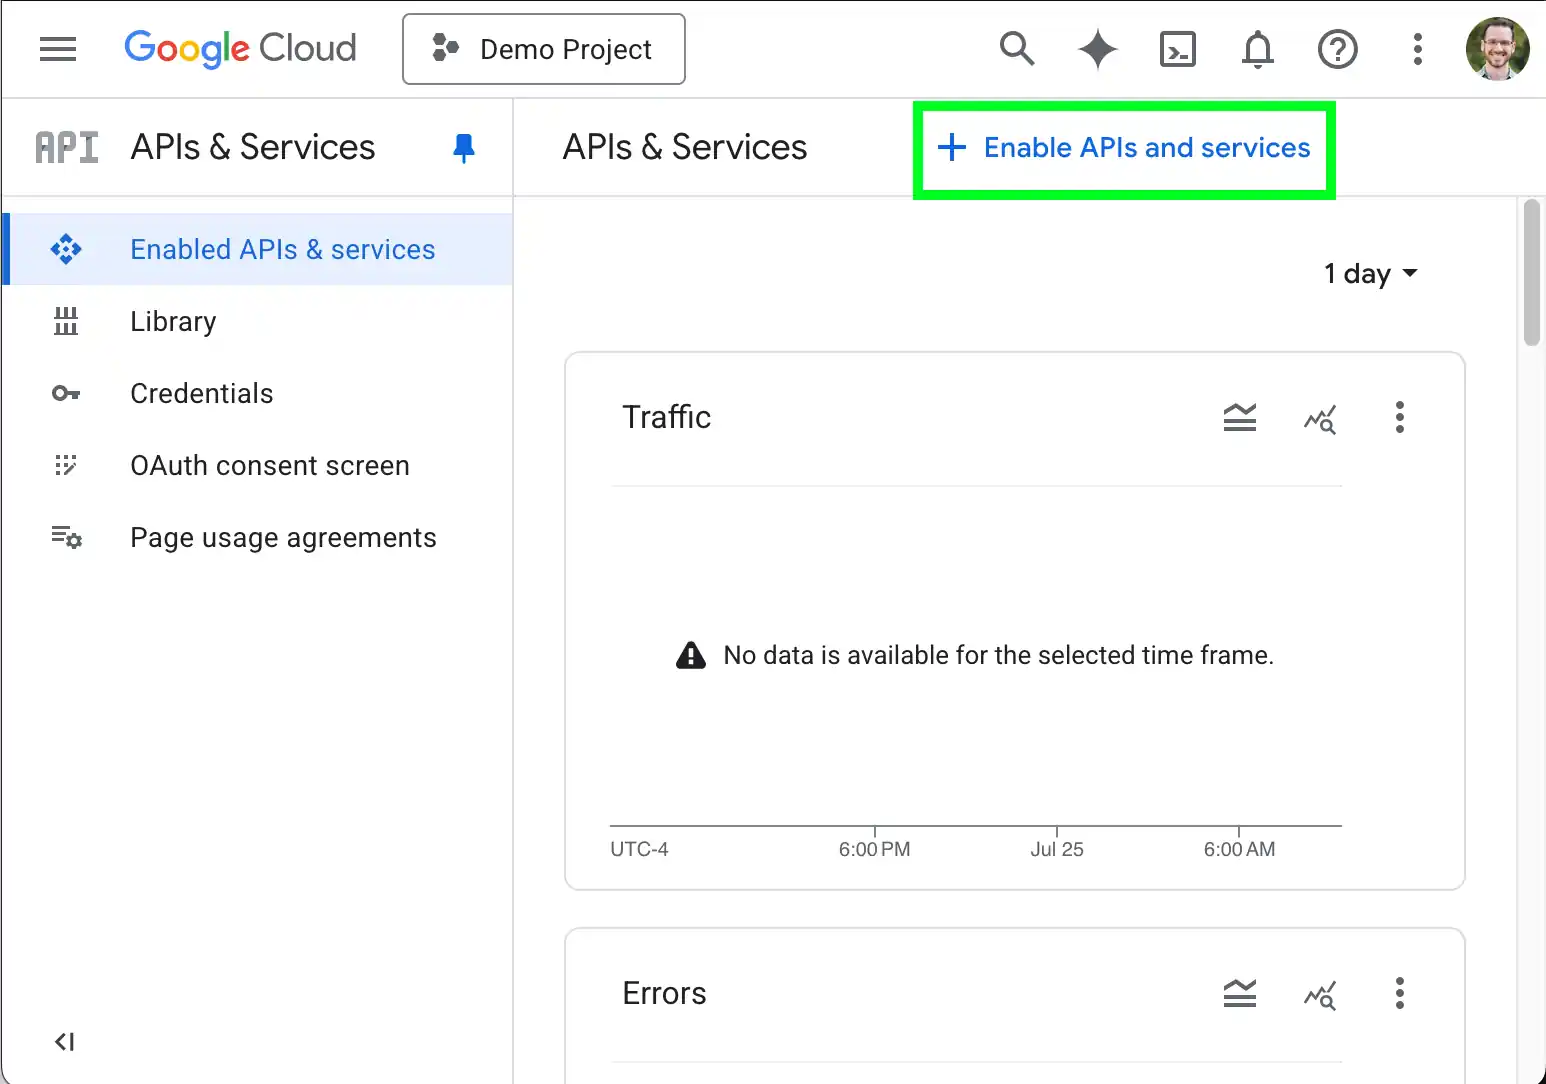Click your profile avatar picture
This screenshot has width=1546, height=1084.
point(1497,48)
